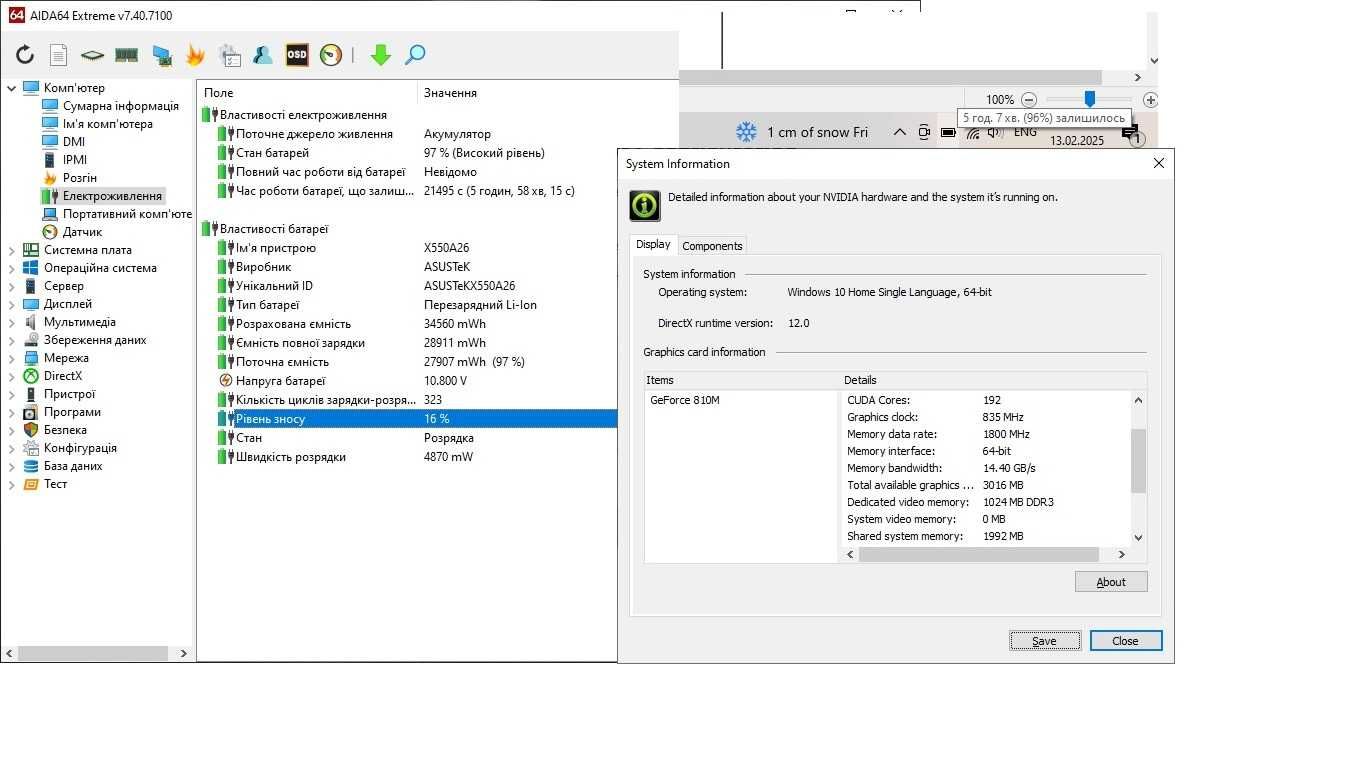
Task: Select the Стан батарей row
Action: click(407, 153)
